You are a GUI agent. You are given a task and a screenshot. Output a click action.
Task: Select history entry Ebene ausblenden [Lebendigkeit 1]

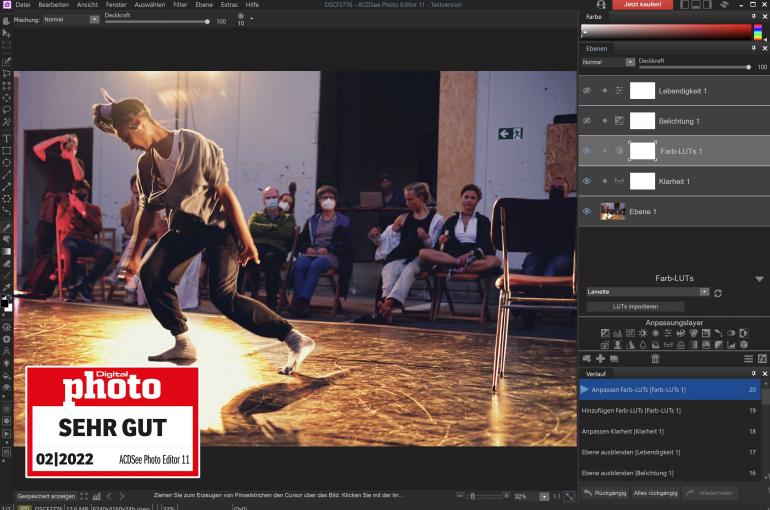670,452
